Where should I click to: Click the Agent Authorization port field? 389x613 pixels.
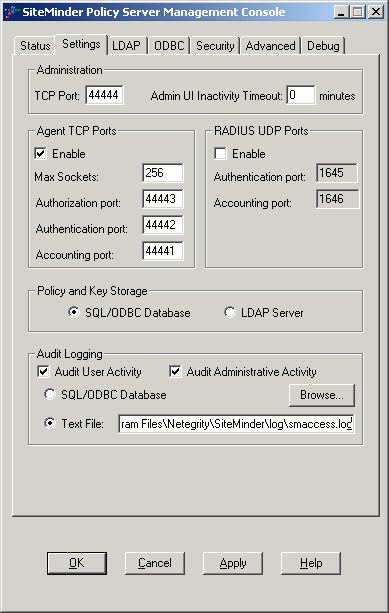tap(163, 199)
